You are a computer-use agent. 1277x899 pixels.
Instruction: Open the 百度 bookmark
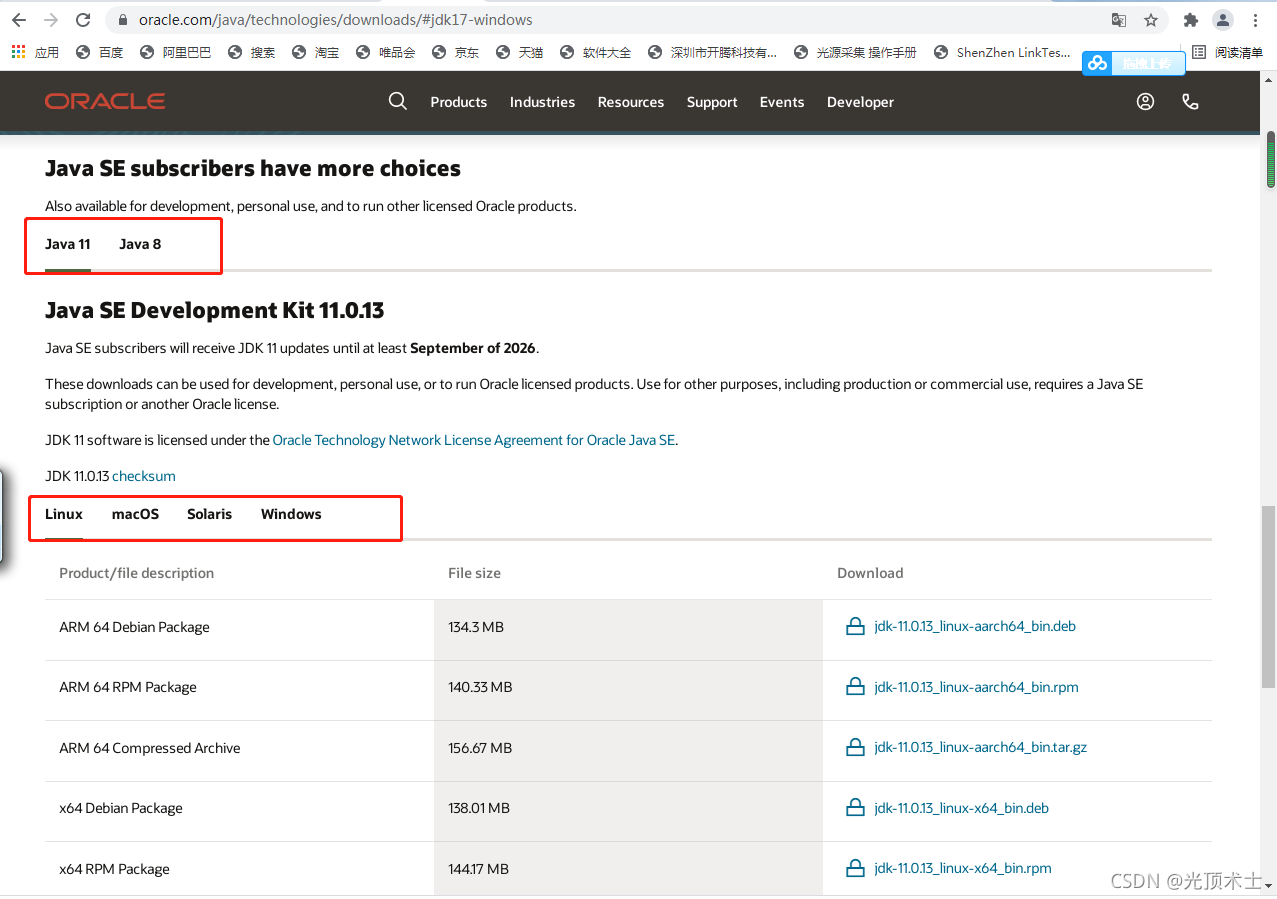pyautogui.click(x=100, y=52)
